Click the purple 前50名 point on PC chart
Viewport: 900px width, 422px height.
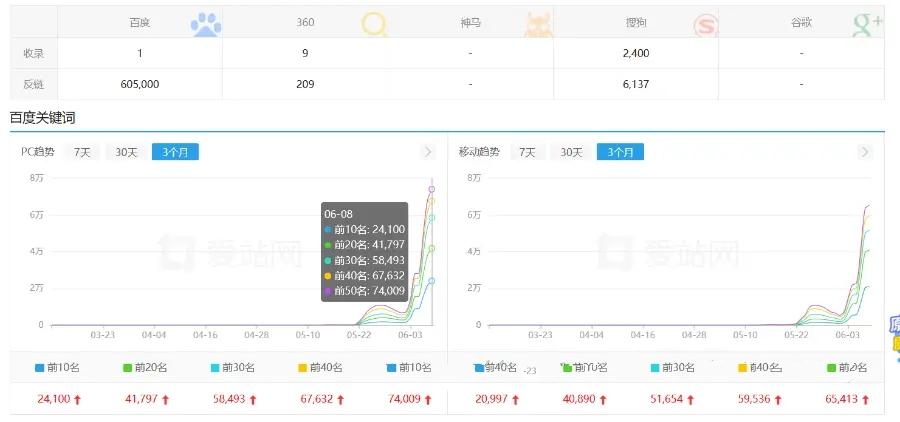click(432, 189)
